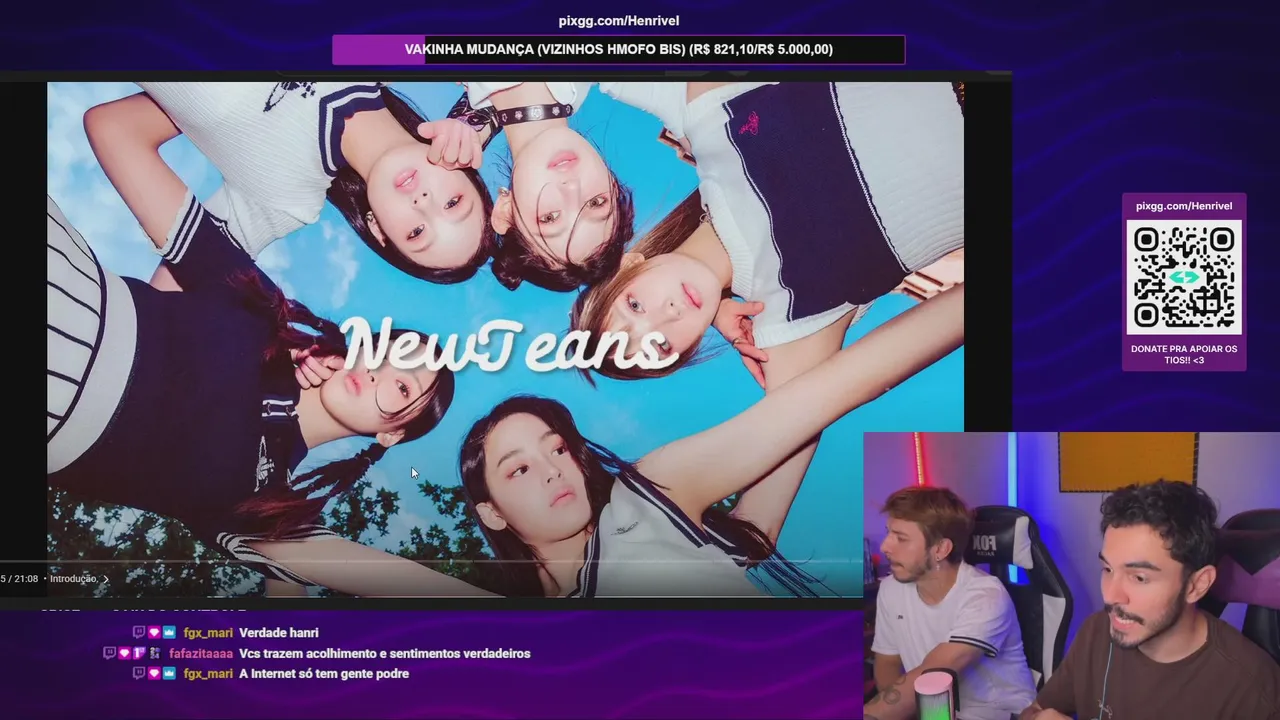
Task: Click username fgx_mari beside "Verdade hanri"
Action: tap(208, 633)
